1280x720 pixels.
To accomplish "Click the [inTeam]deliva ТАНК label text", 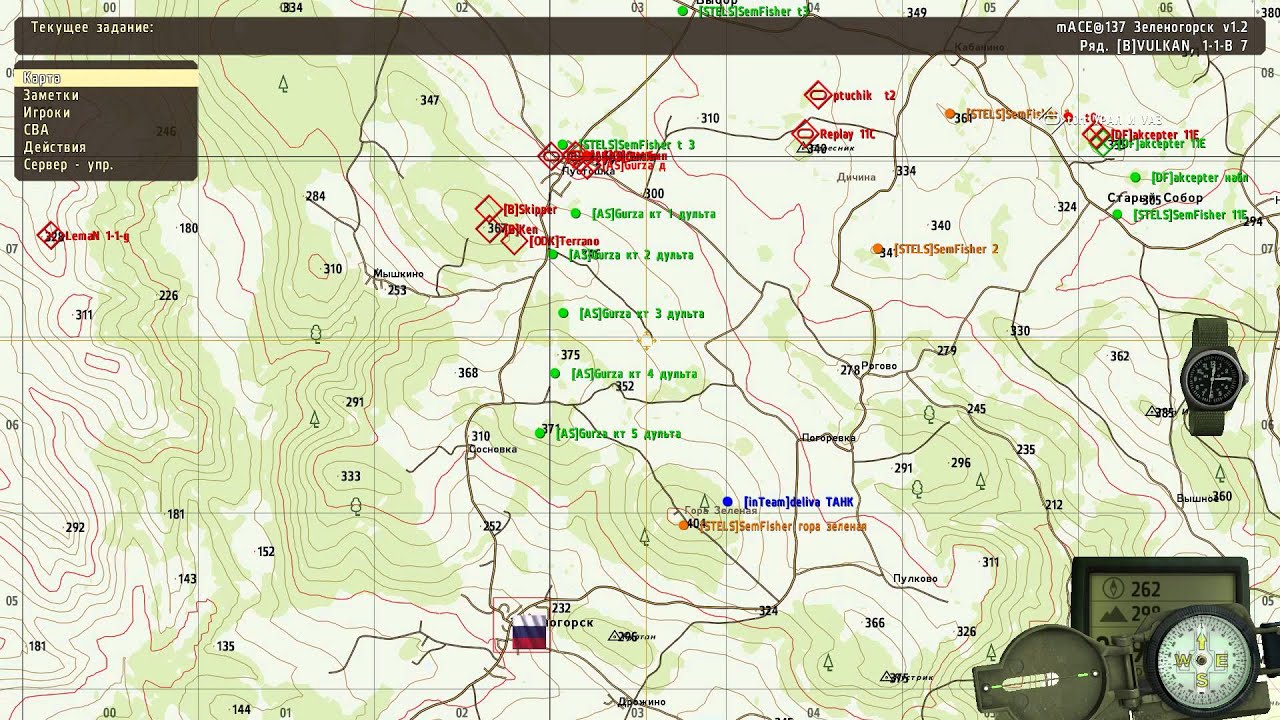I will (799, 502).
